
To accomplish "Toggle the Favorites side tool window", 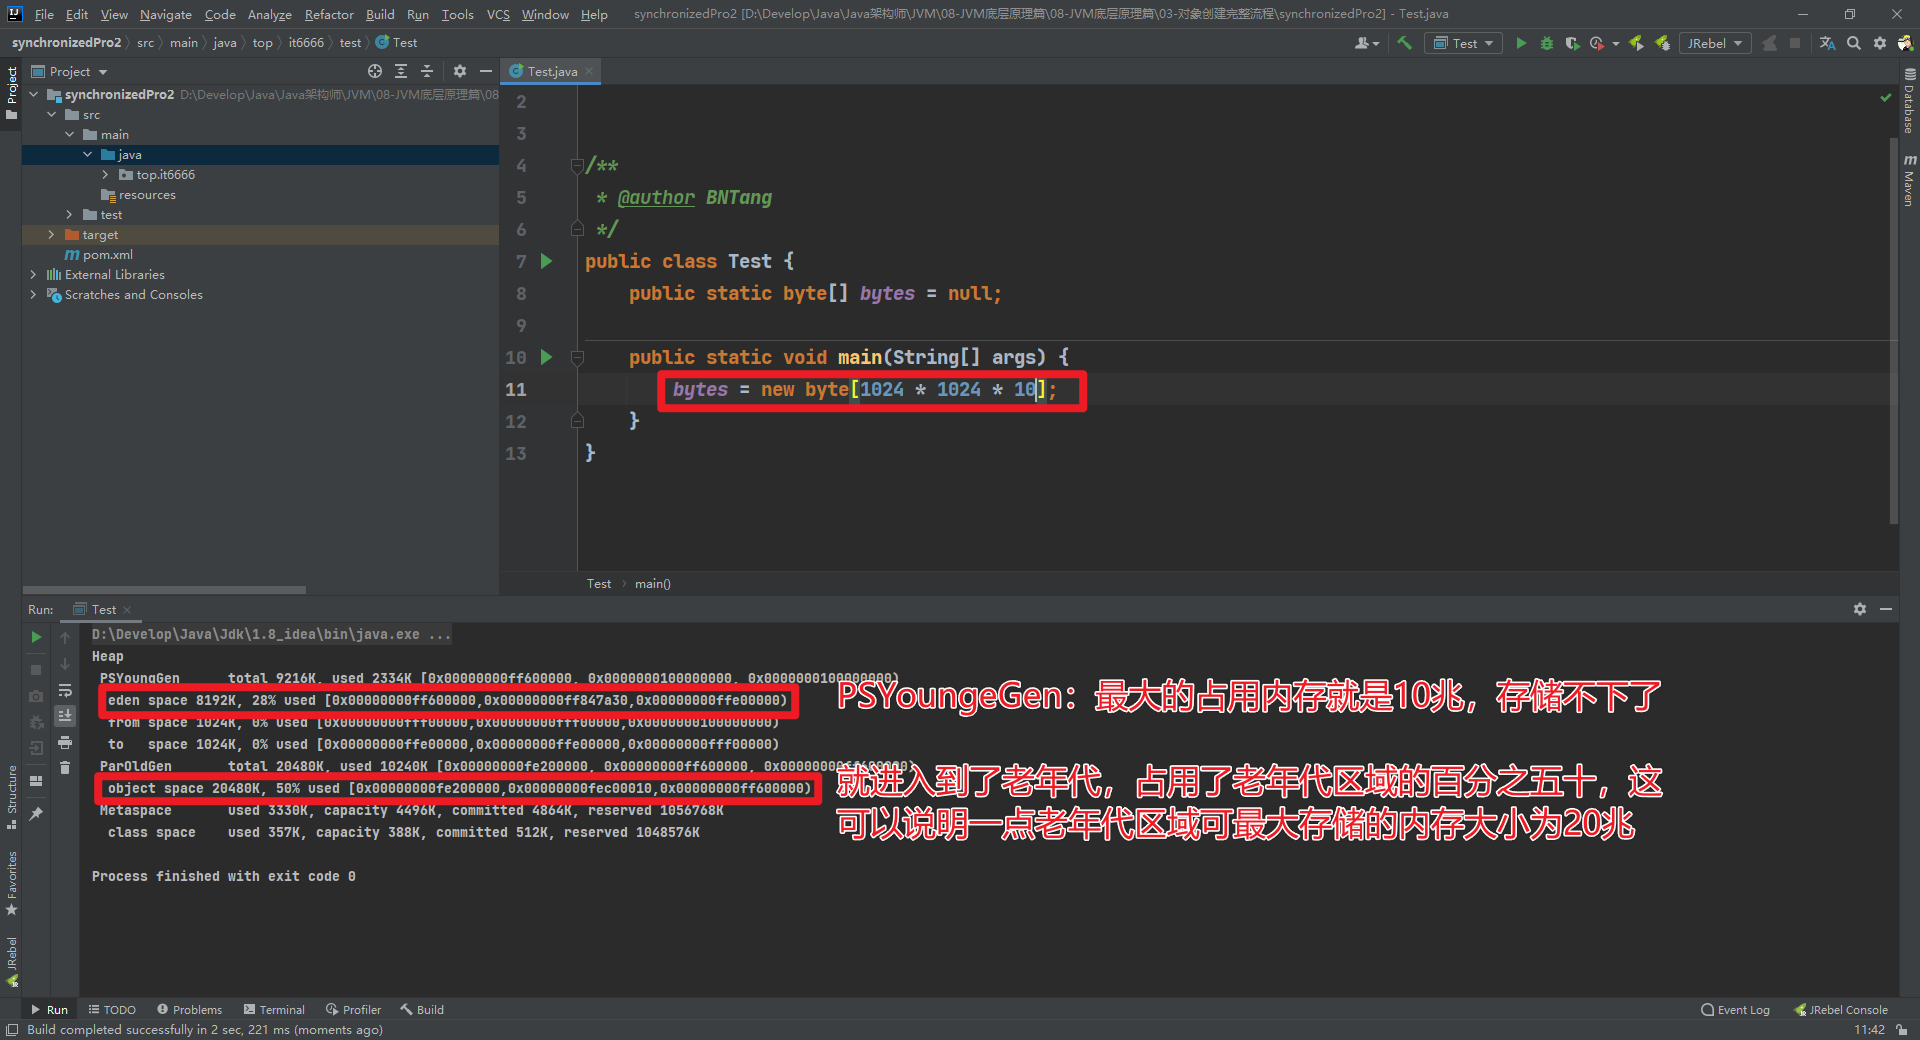I will click(11, 883).
